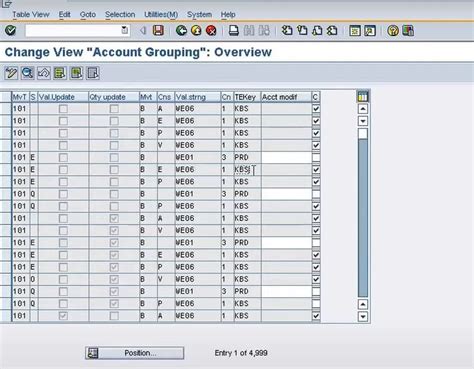Click the Position... button
474x369 pixels.
tap(134, 353)
